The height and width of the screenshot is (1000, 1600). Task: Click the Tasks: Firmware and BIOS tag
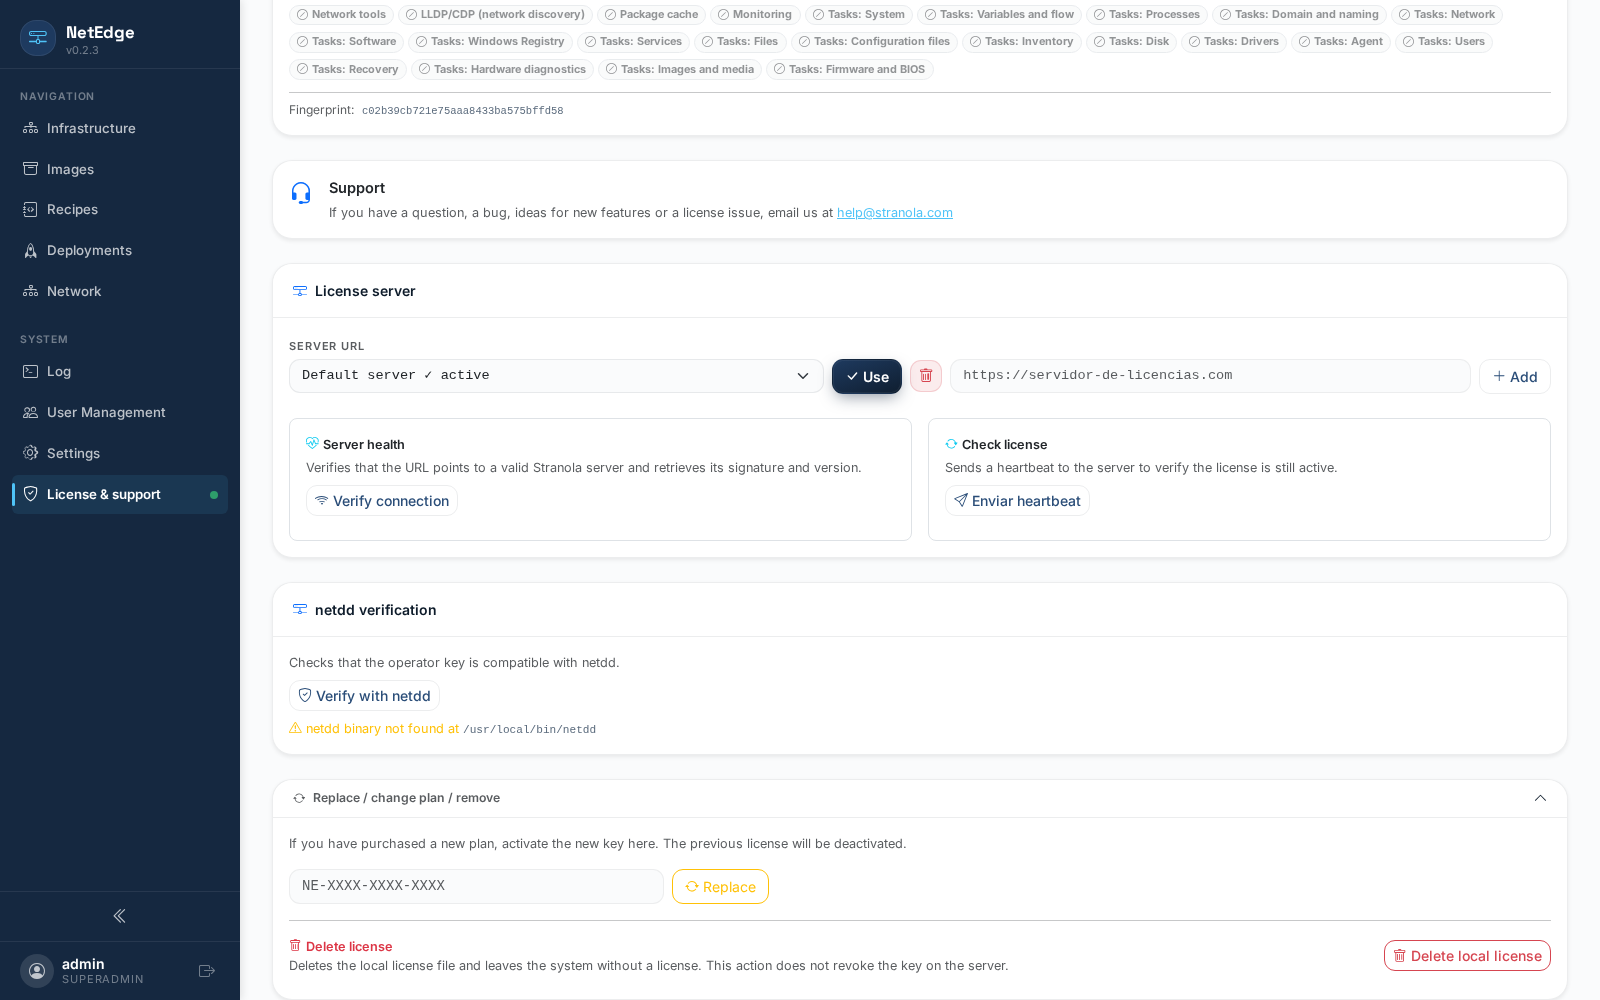tap(850, 70)
